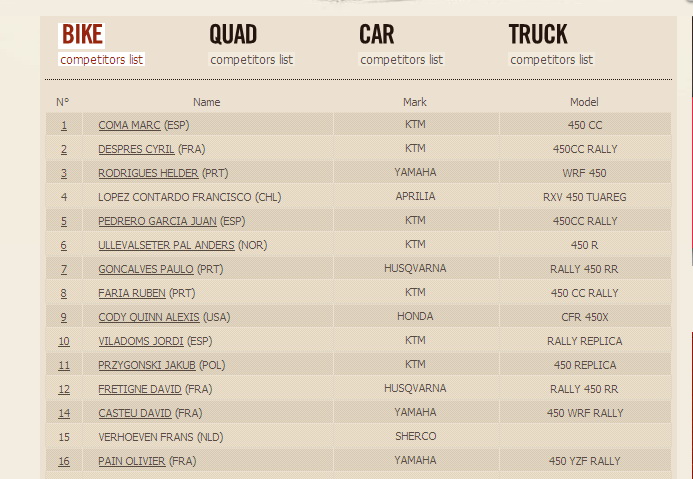693x479 pixels.
Task: Open GONCALVES PAULO rider page
Action: pos(146,269)
